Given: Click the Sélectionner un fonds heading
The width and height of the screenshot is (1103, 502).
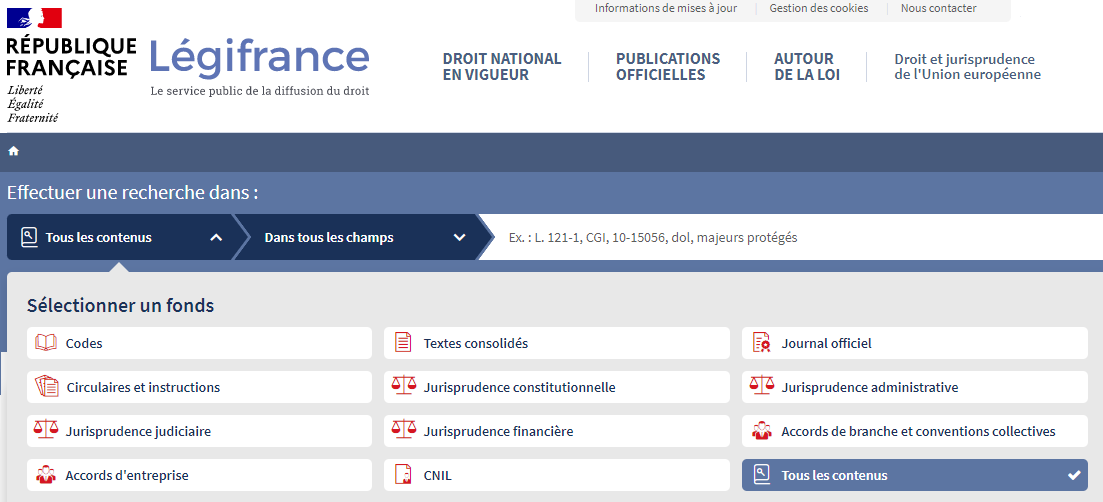Looking at the screenshot, I should tap(120, 306).
